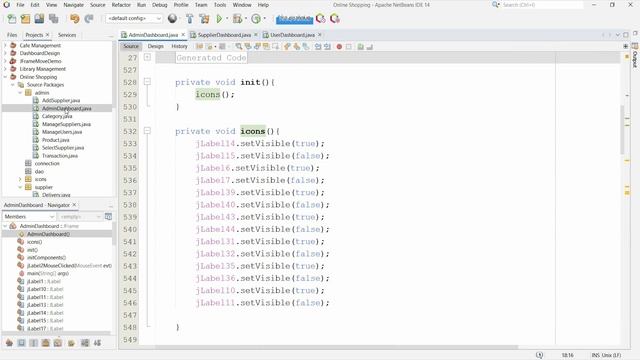The width and height of the screenshot is (640, 360).
Task: Click the red breakpoint icon in editor toolbar
Action: point(339,47)
